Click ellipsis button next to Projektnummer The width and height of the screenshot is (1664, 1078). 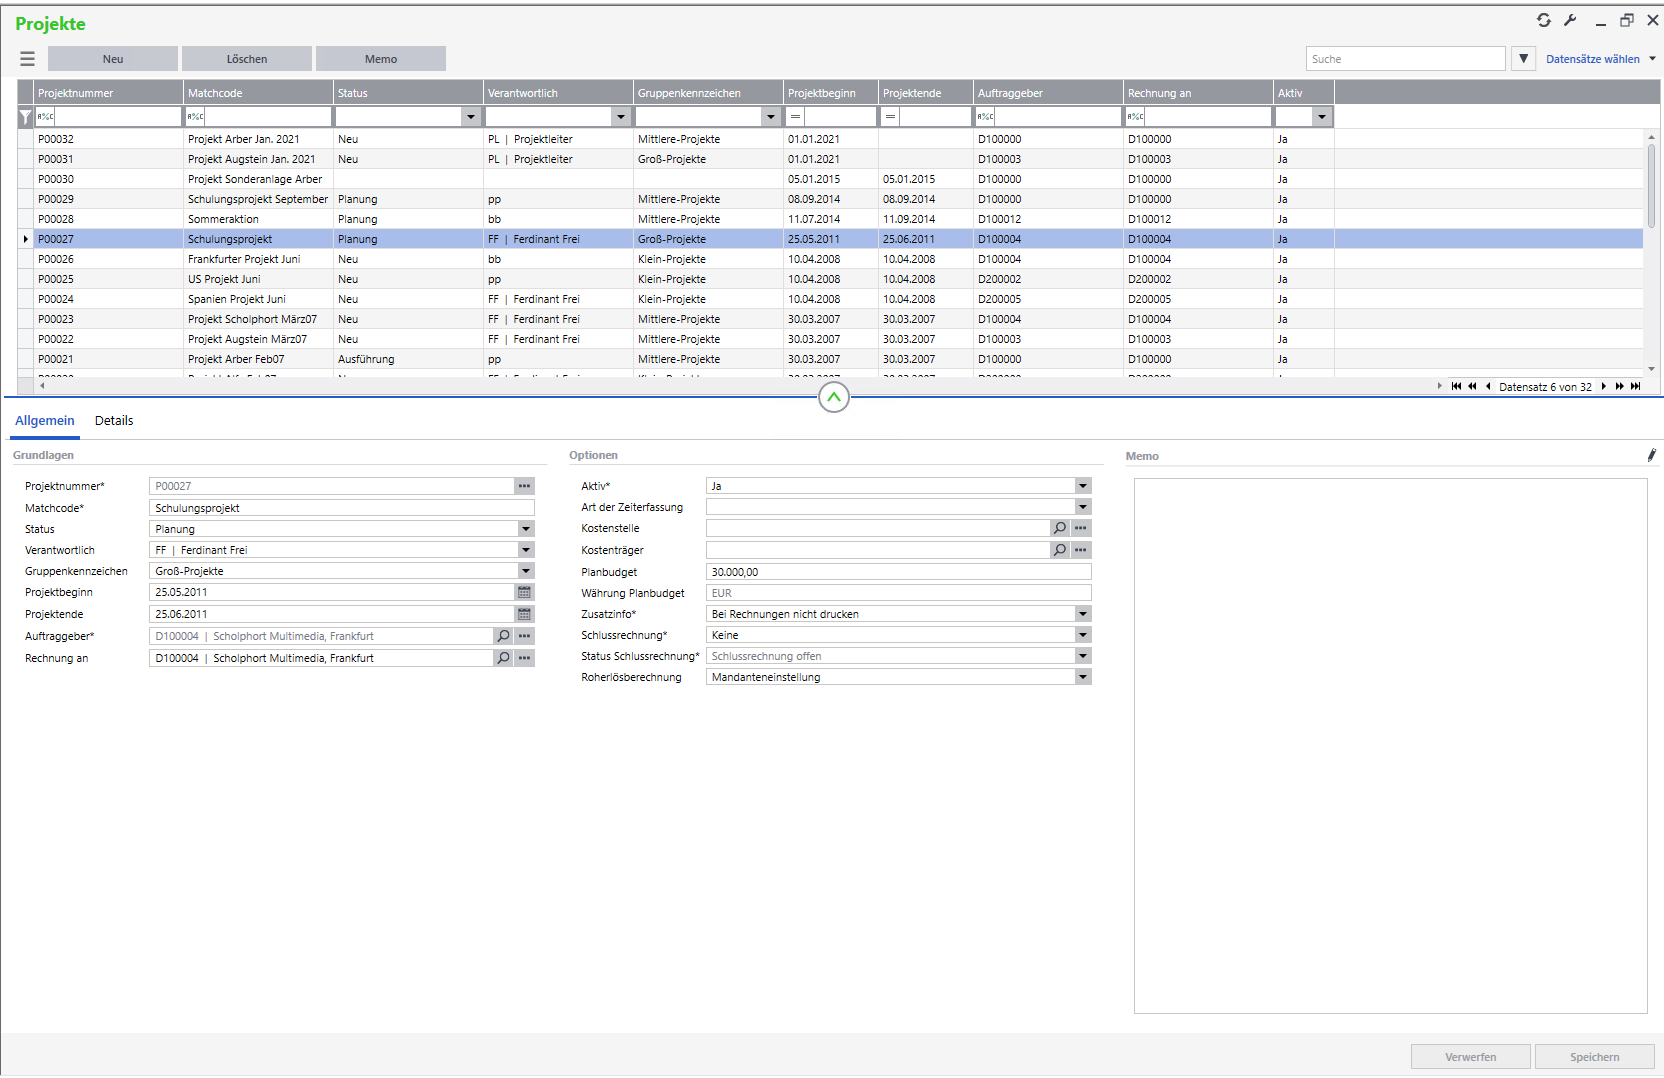(x=524, y=486)
